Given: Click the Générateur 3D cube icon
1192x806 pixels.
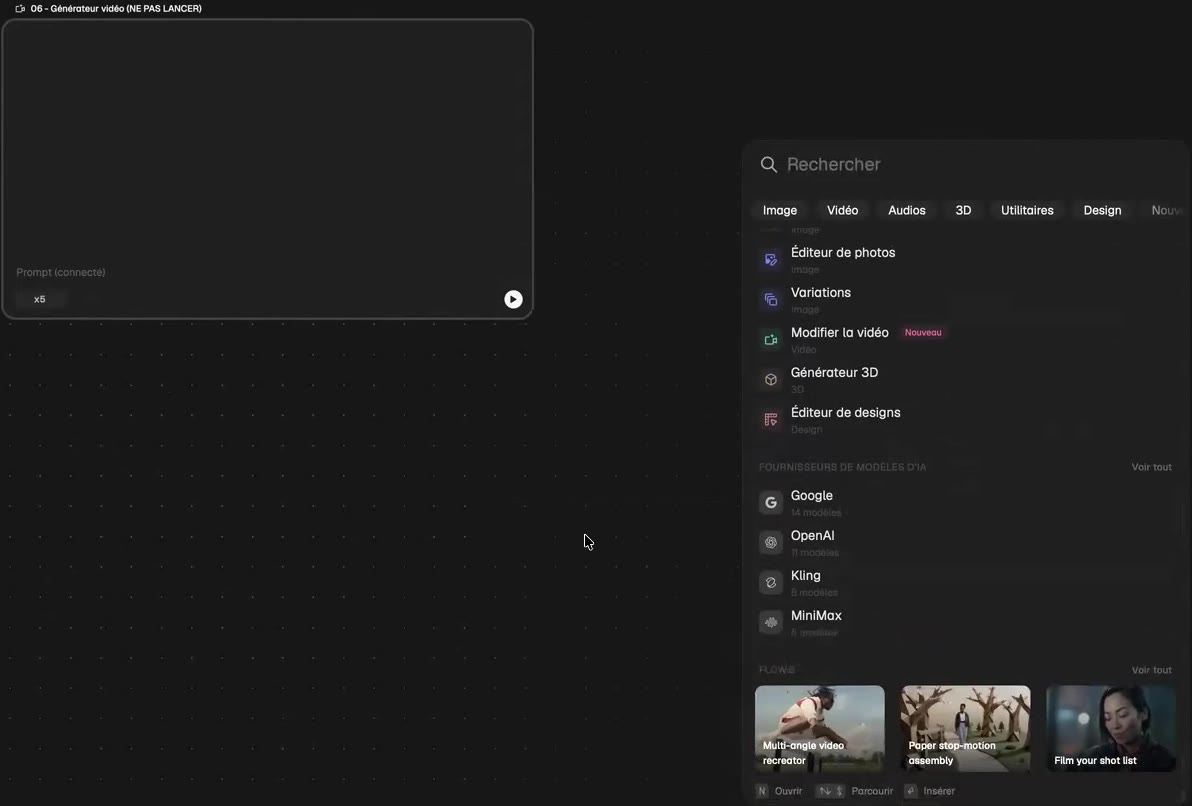Looking at the screenshot, I should coord(771,379).
